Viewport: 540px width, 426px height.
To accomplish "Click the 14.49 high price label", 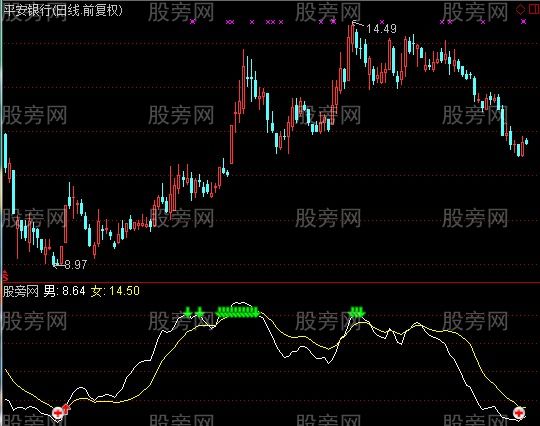I will click(382, 29).
